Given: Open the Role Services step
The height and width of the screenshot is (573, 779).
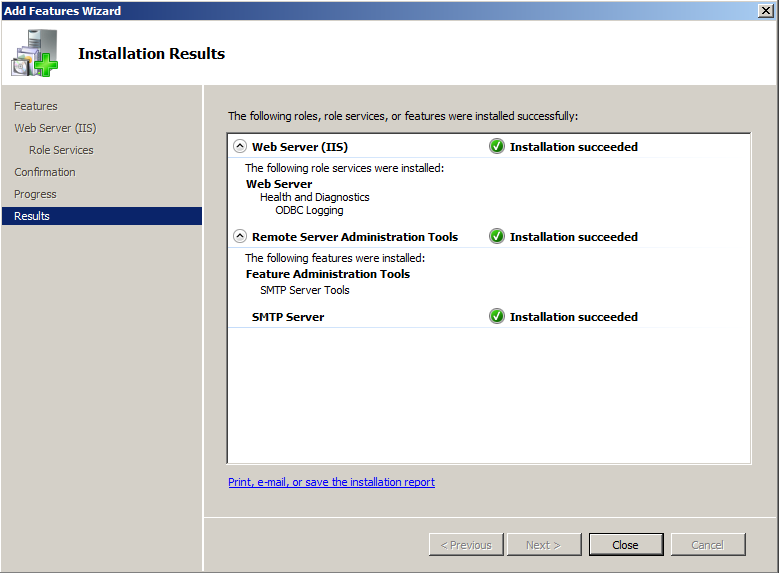Looking at the screenshot, I should (61, 150).
